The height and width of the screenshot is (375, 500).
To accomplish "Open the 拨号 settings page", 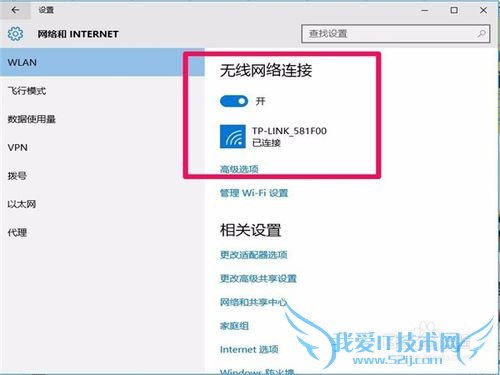I will [x=17, y=176].
